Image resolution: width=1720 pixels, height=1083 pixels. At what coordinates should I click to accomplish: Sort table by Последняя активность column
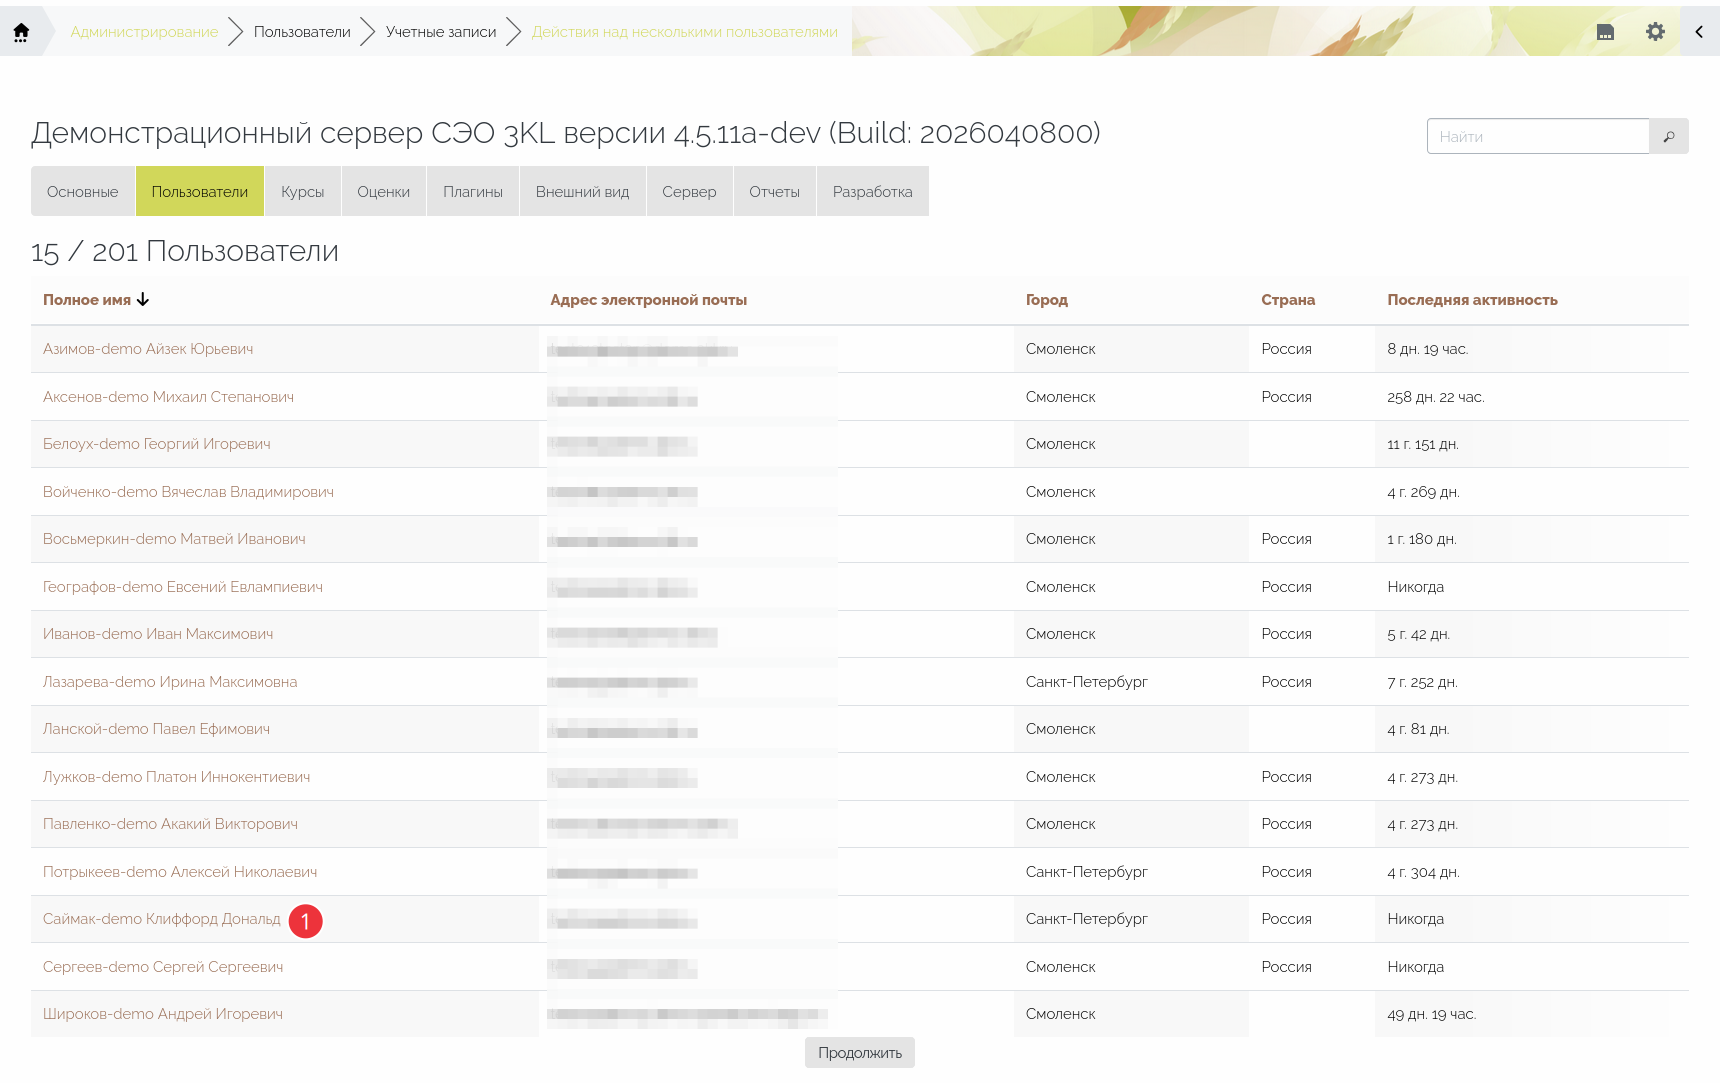coord(1471,300)
